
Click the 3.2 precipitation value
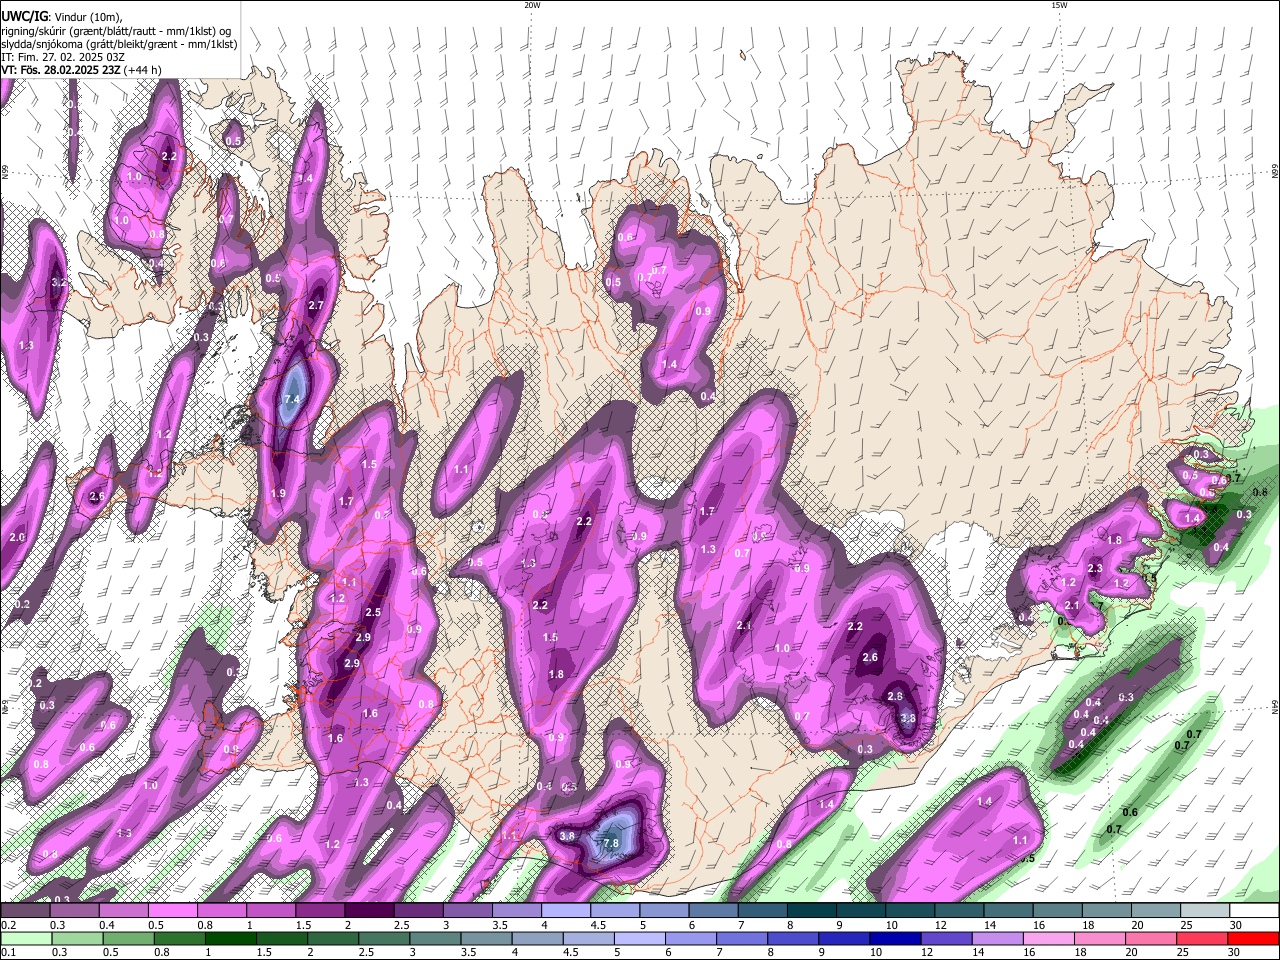click(x=58, y=283)
